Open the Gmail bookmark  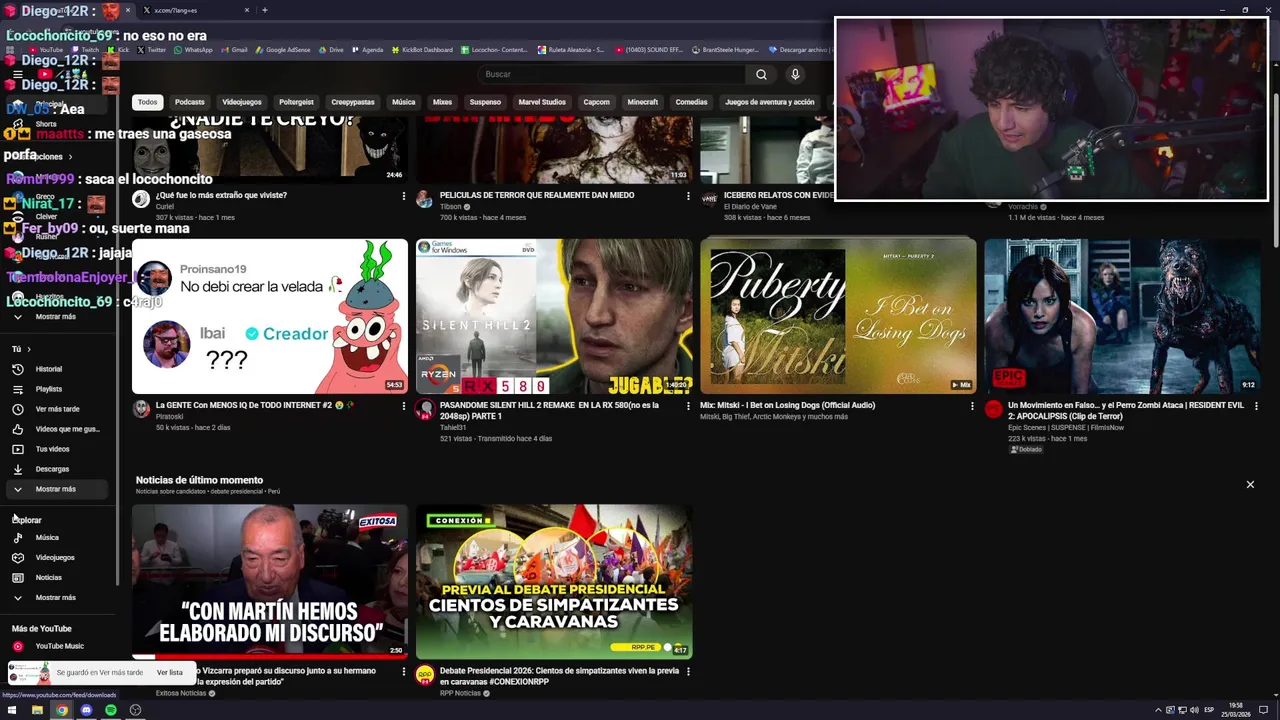click(233, 50)
